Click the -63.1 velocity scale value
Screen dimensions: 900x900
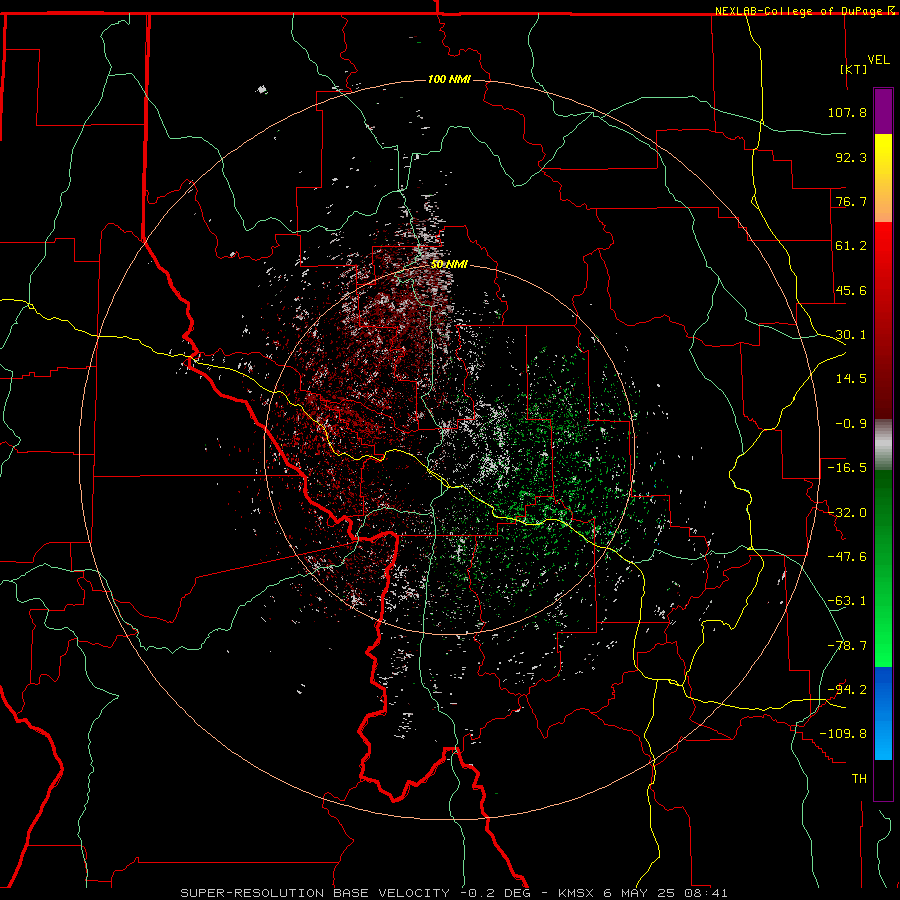847,601
